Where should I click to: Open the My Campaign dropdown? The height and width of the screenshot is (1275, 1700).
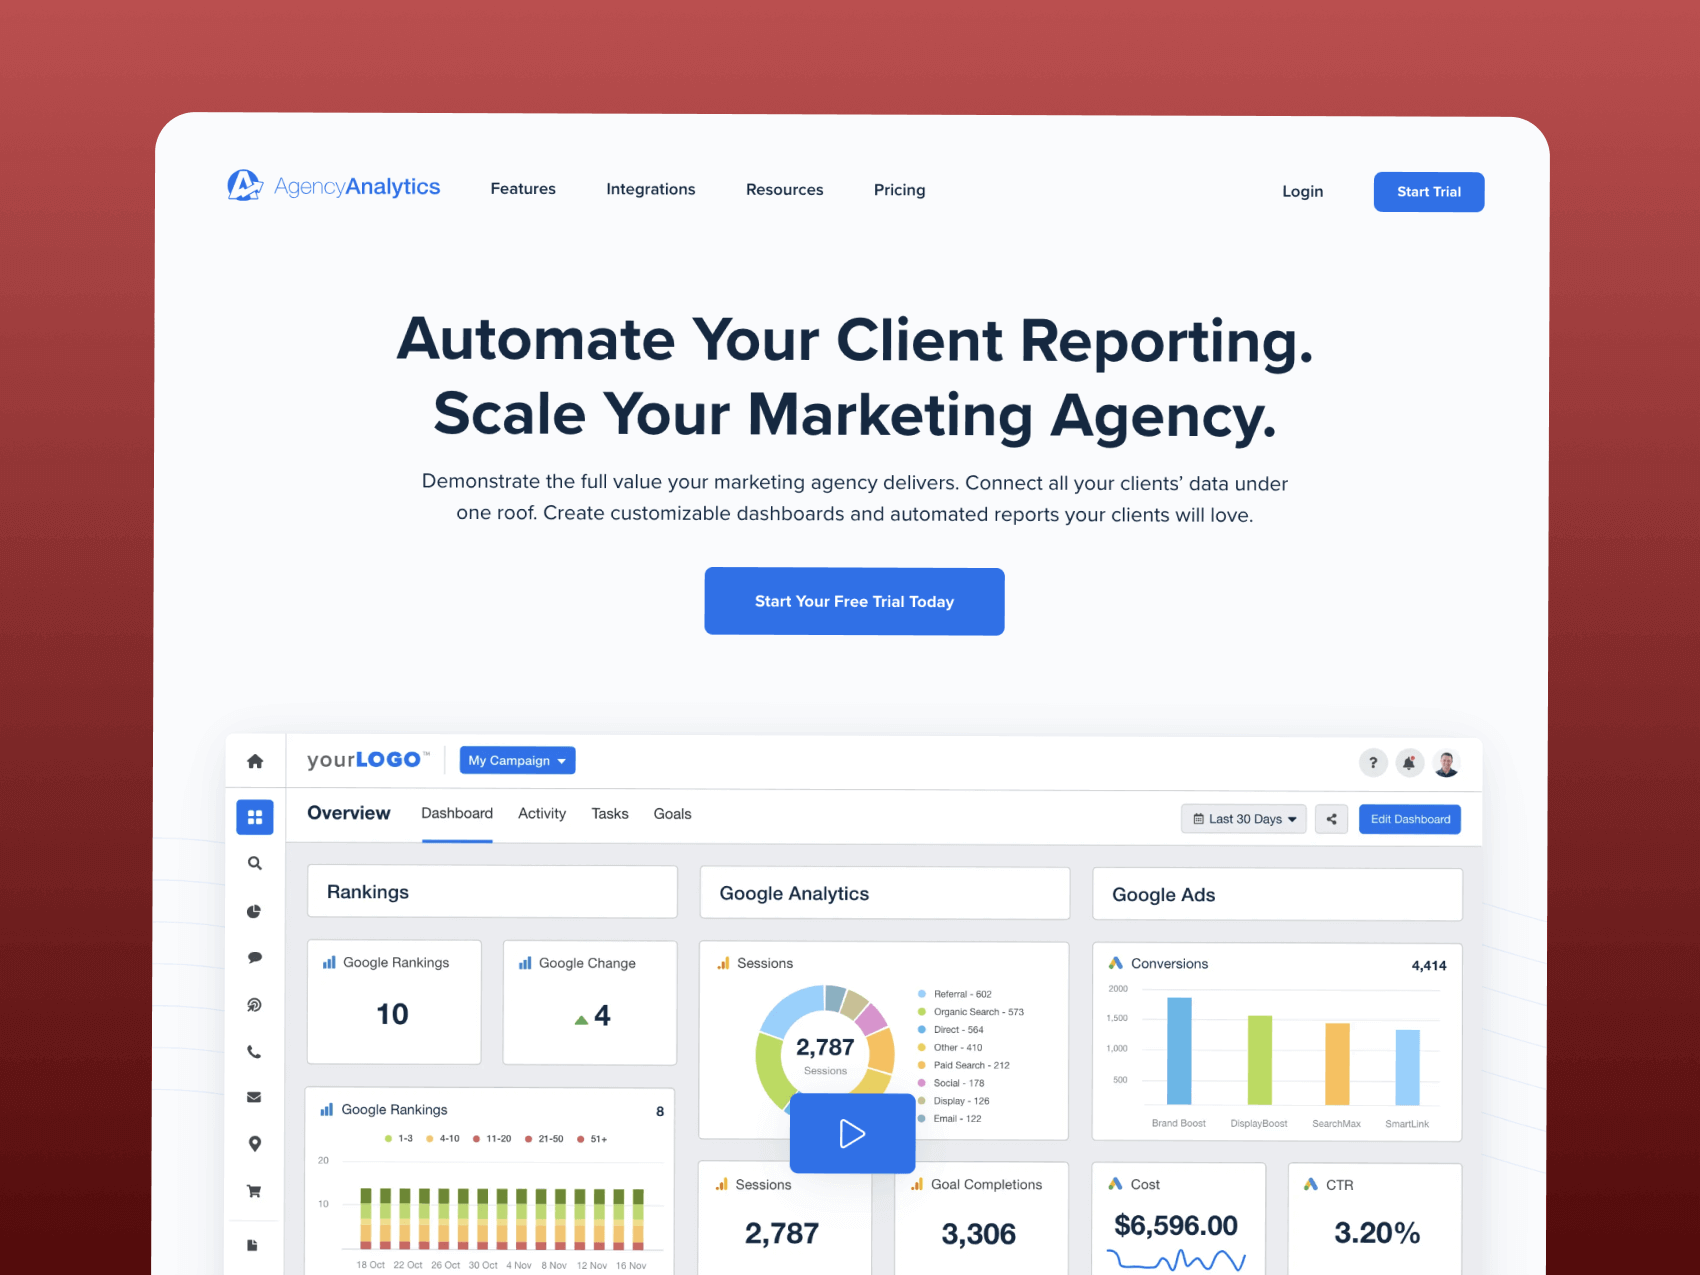[x=517, y=760]
